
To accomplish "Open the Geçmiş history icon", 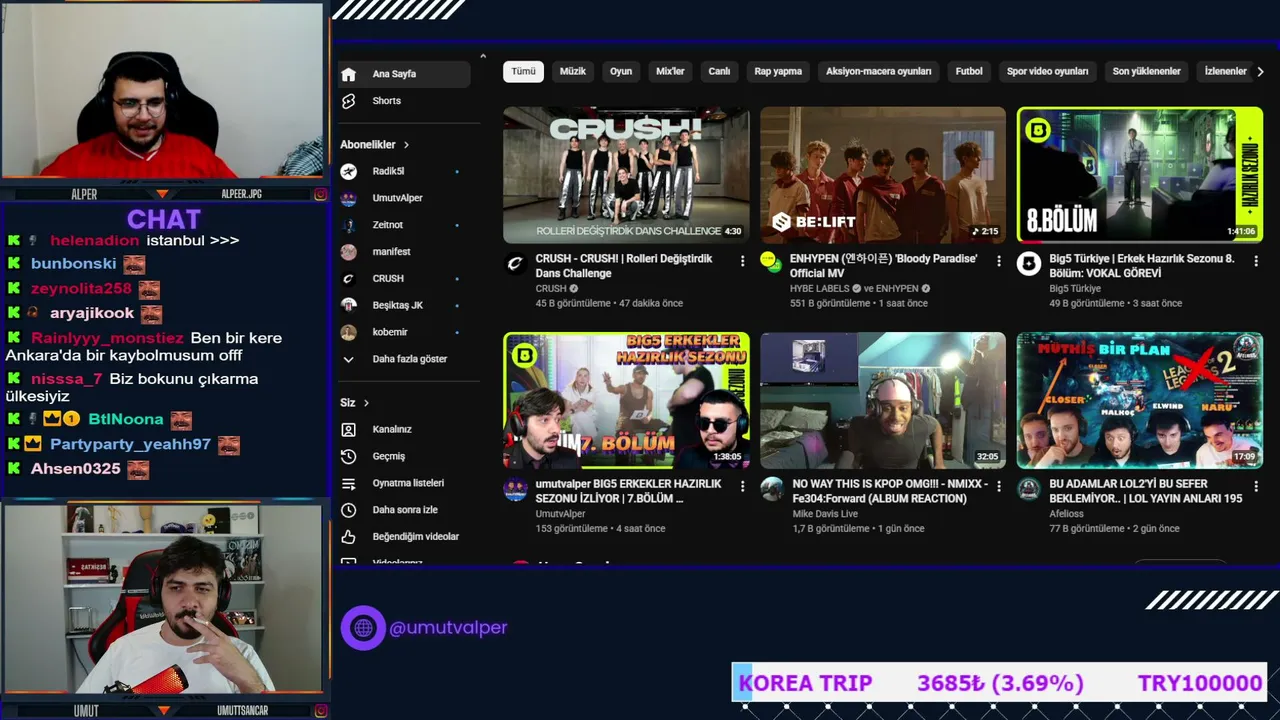I will pos(348,456).
